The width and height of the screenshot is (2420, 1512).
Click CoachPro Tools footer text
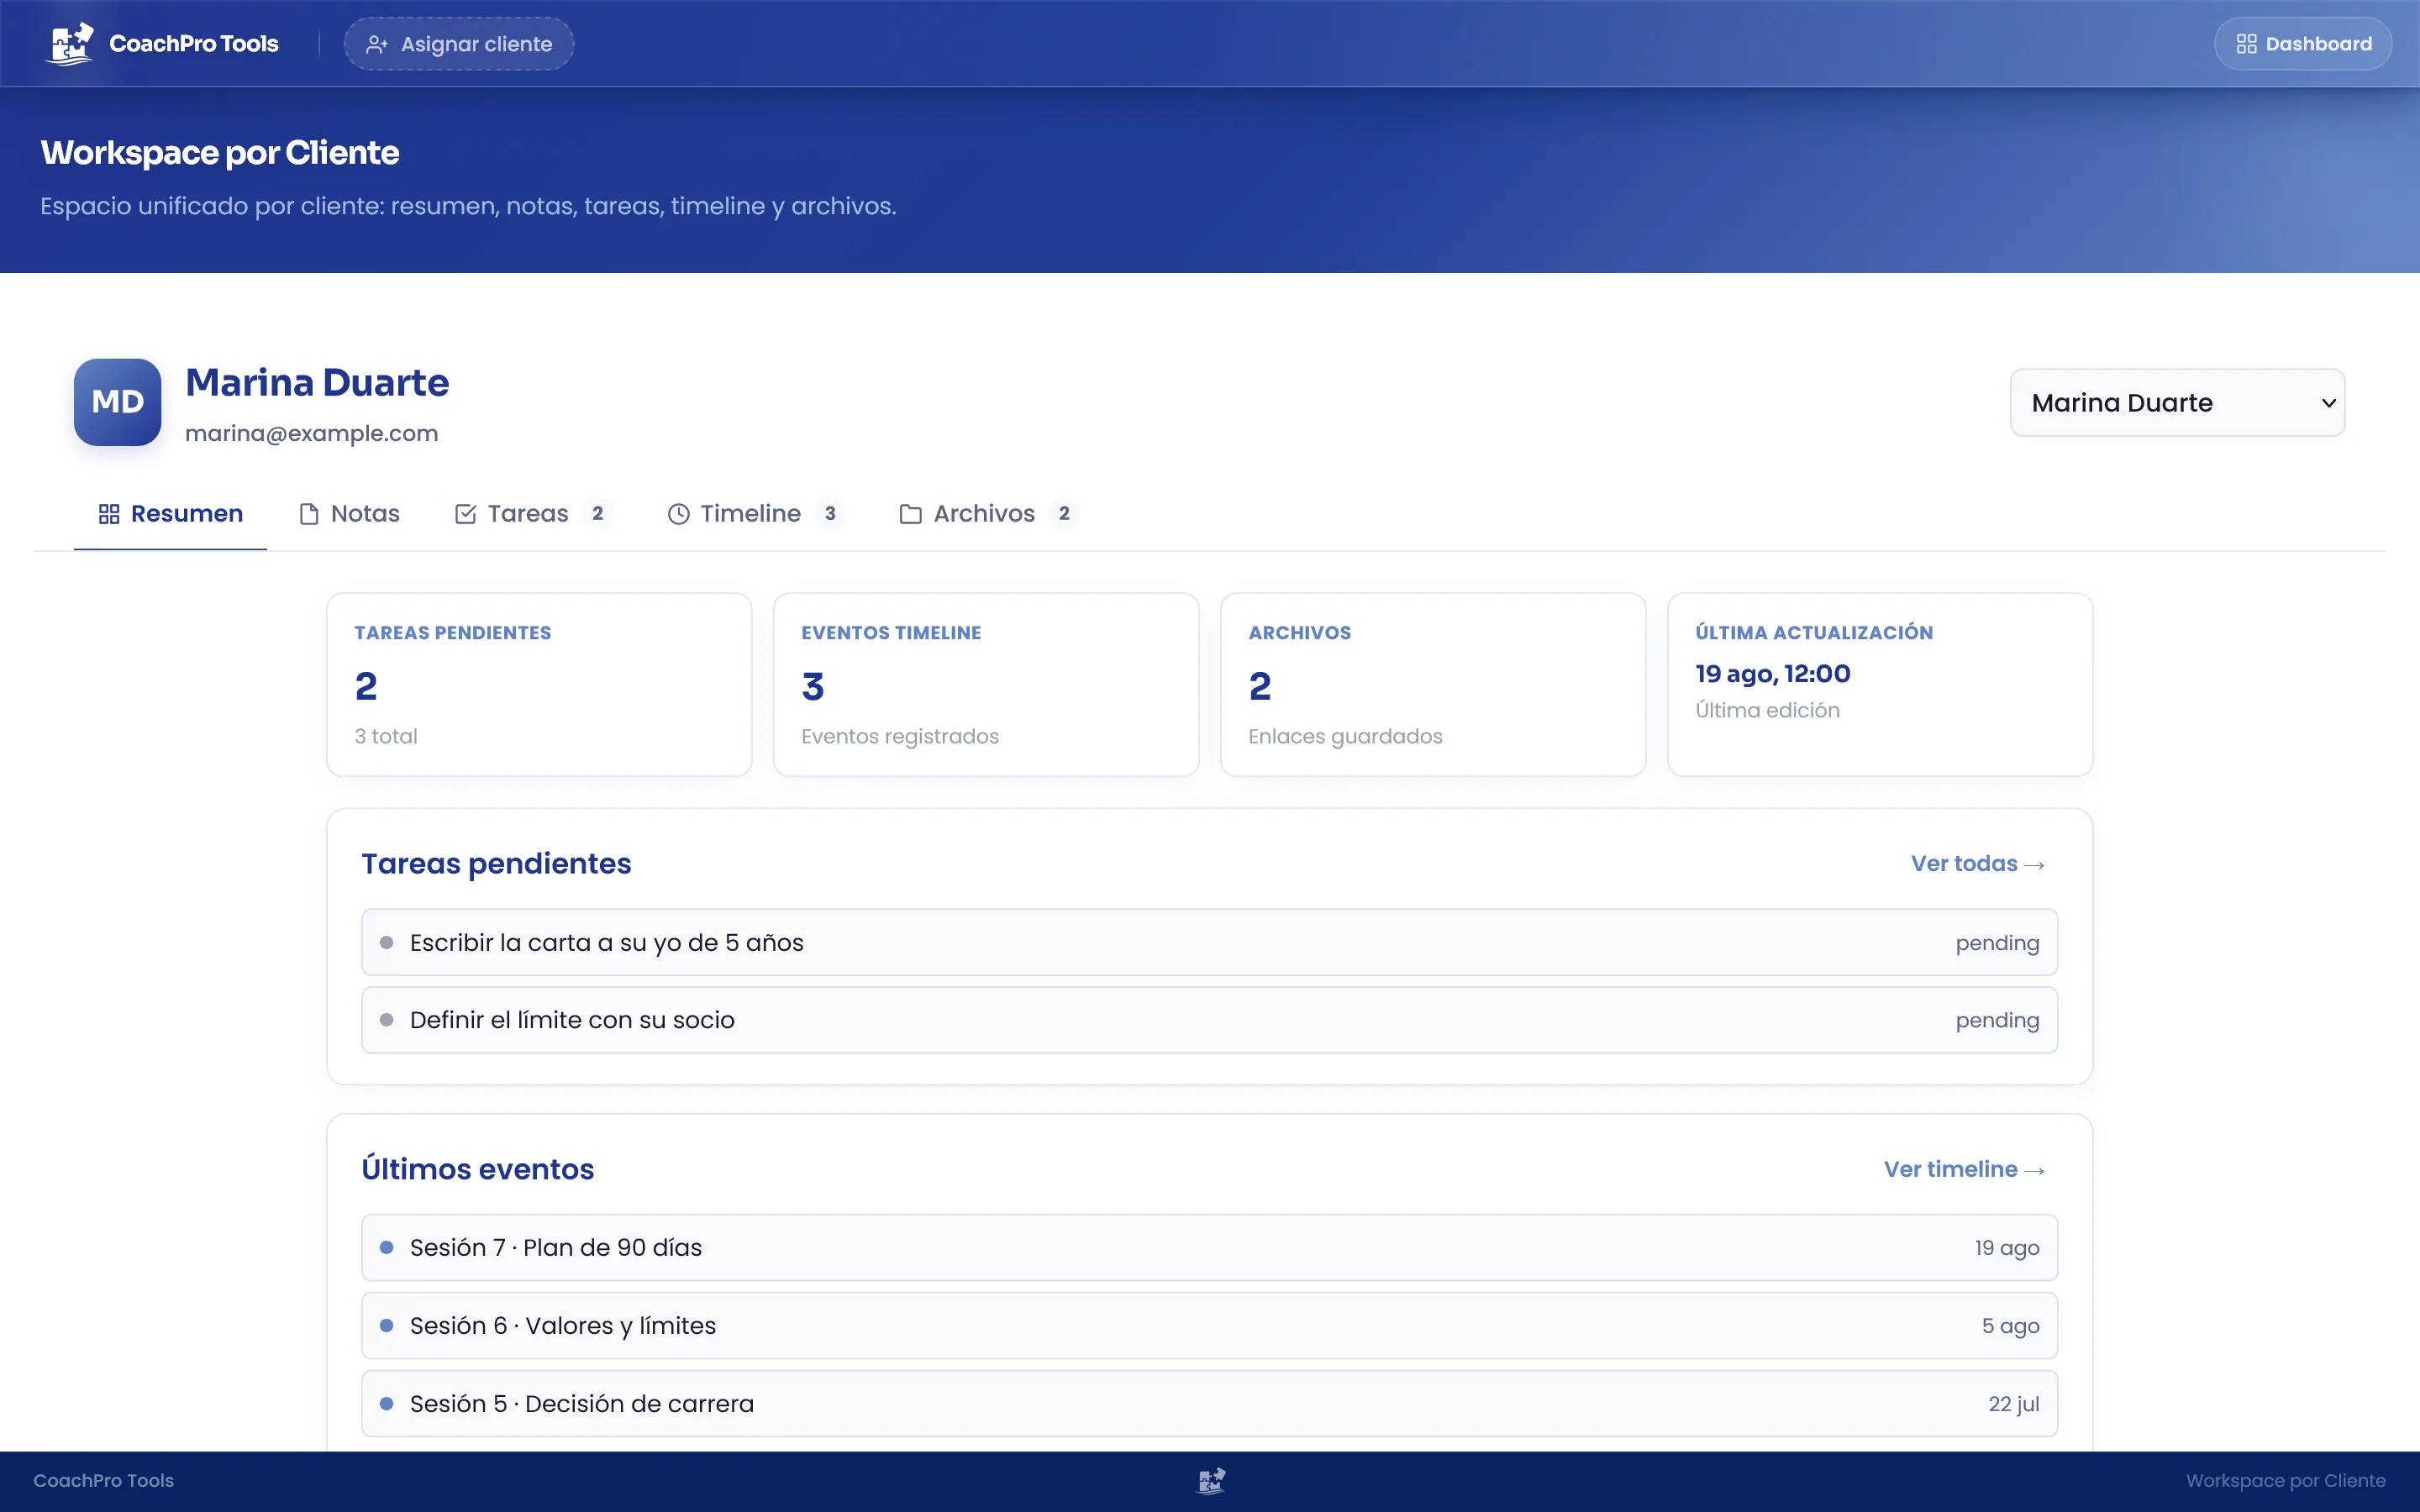tap(104, 1481)
